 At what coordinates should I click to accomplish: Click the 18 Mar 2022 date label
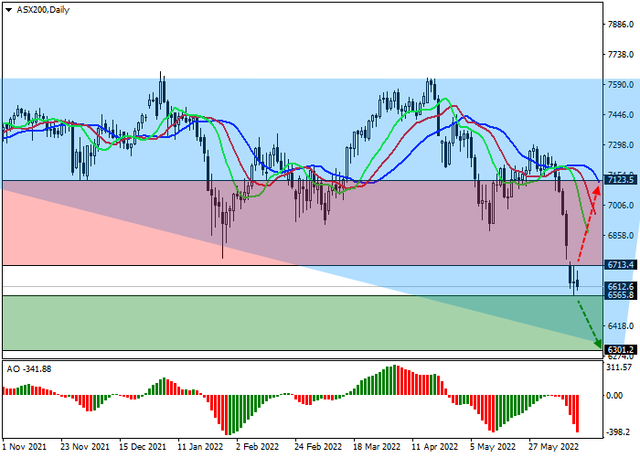click(377, 447)
